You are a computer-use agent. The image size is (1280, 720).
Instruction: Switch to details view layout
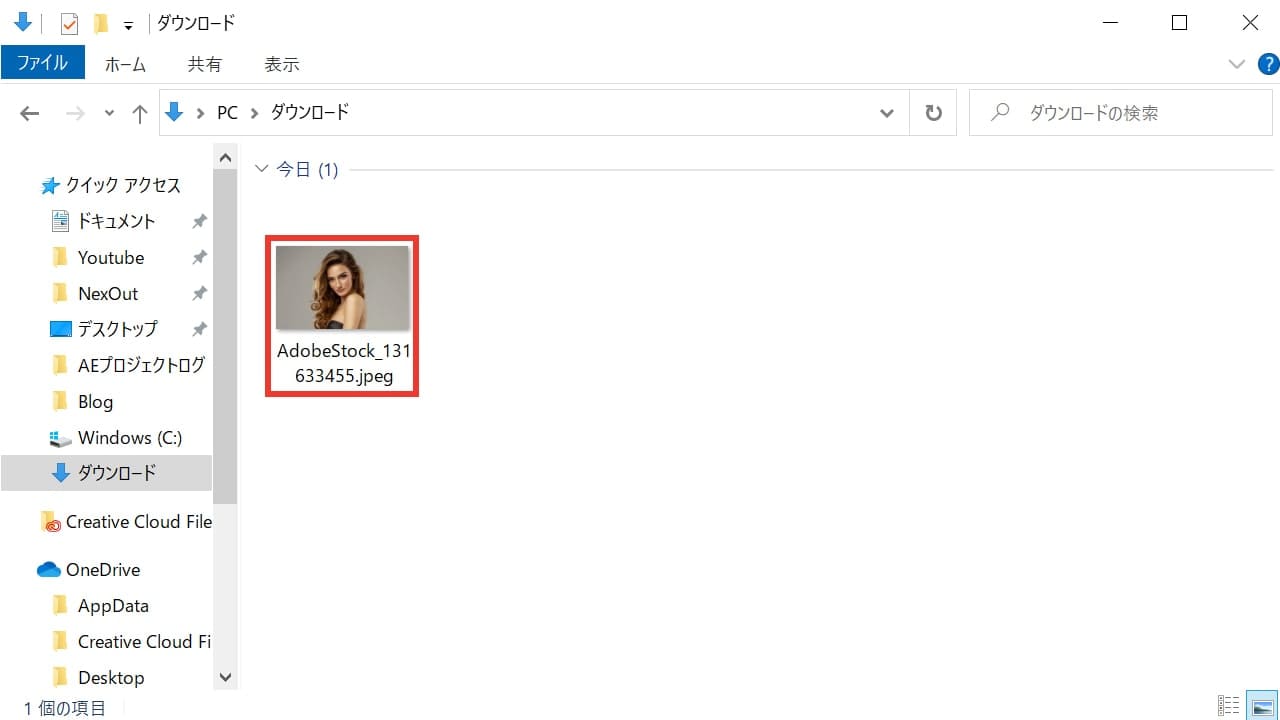click(1229, 706)
